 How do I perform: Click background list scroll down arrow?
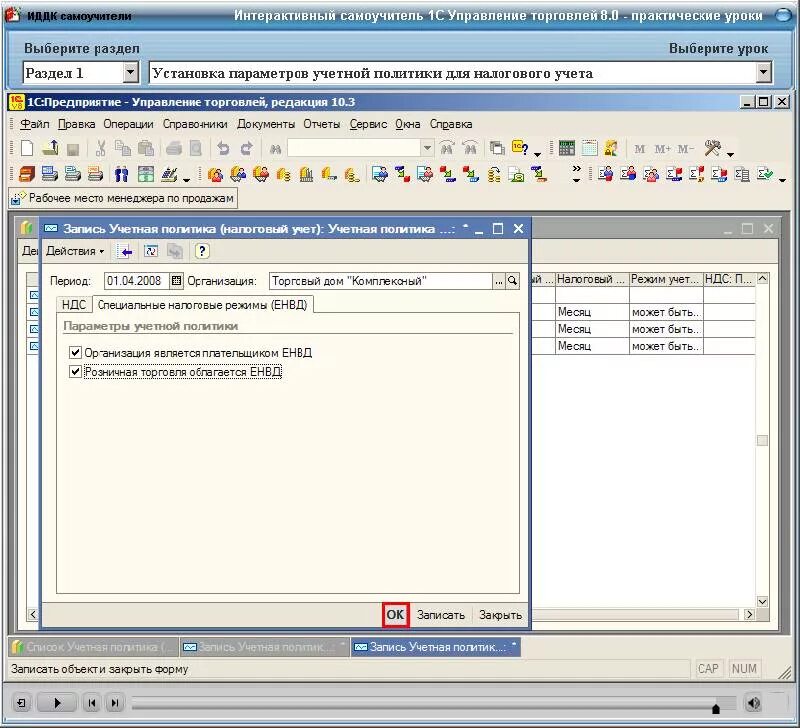[762, 601]
